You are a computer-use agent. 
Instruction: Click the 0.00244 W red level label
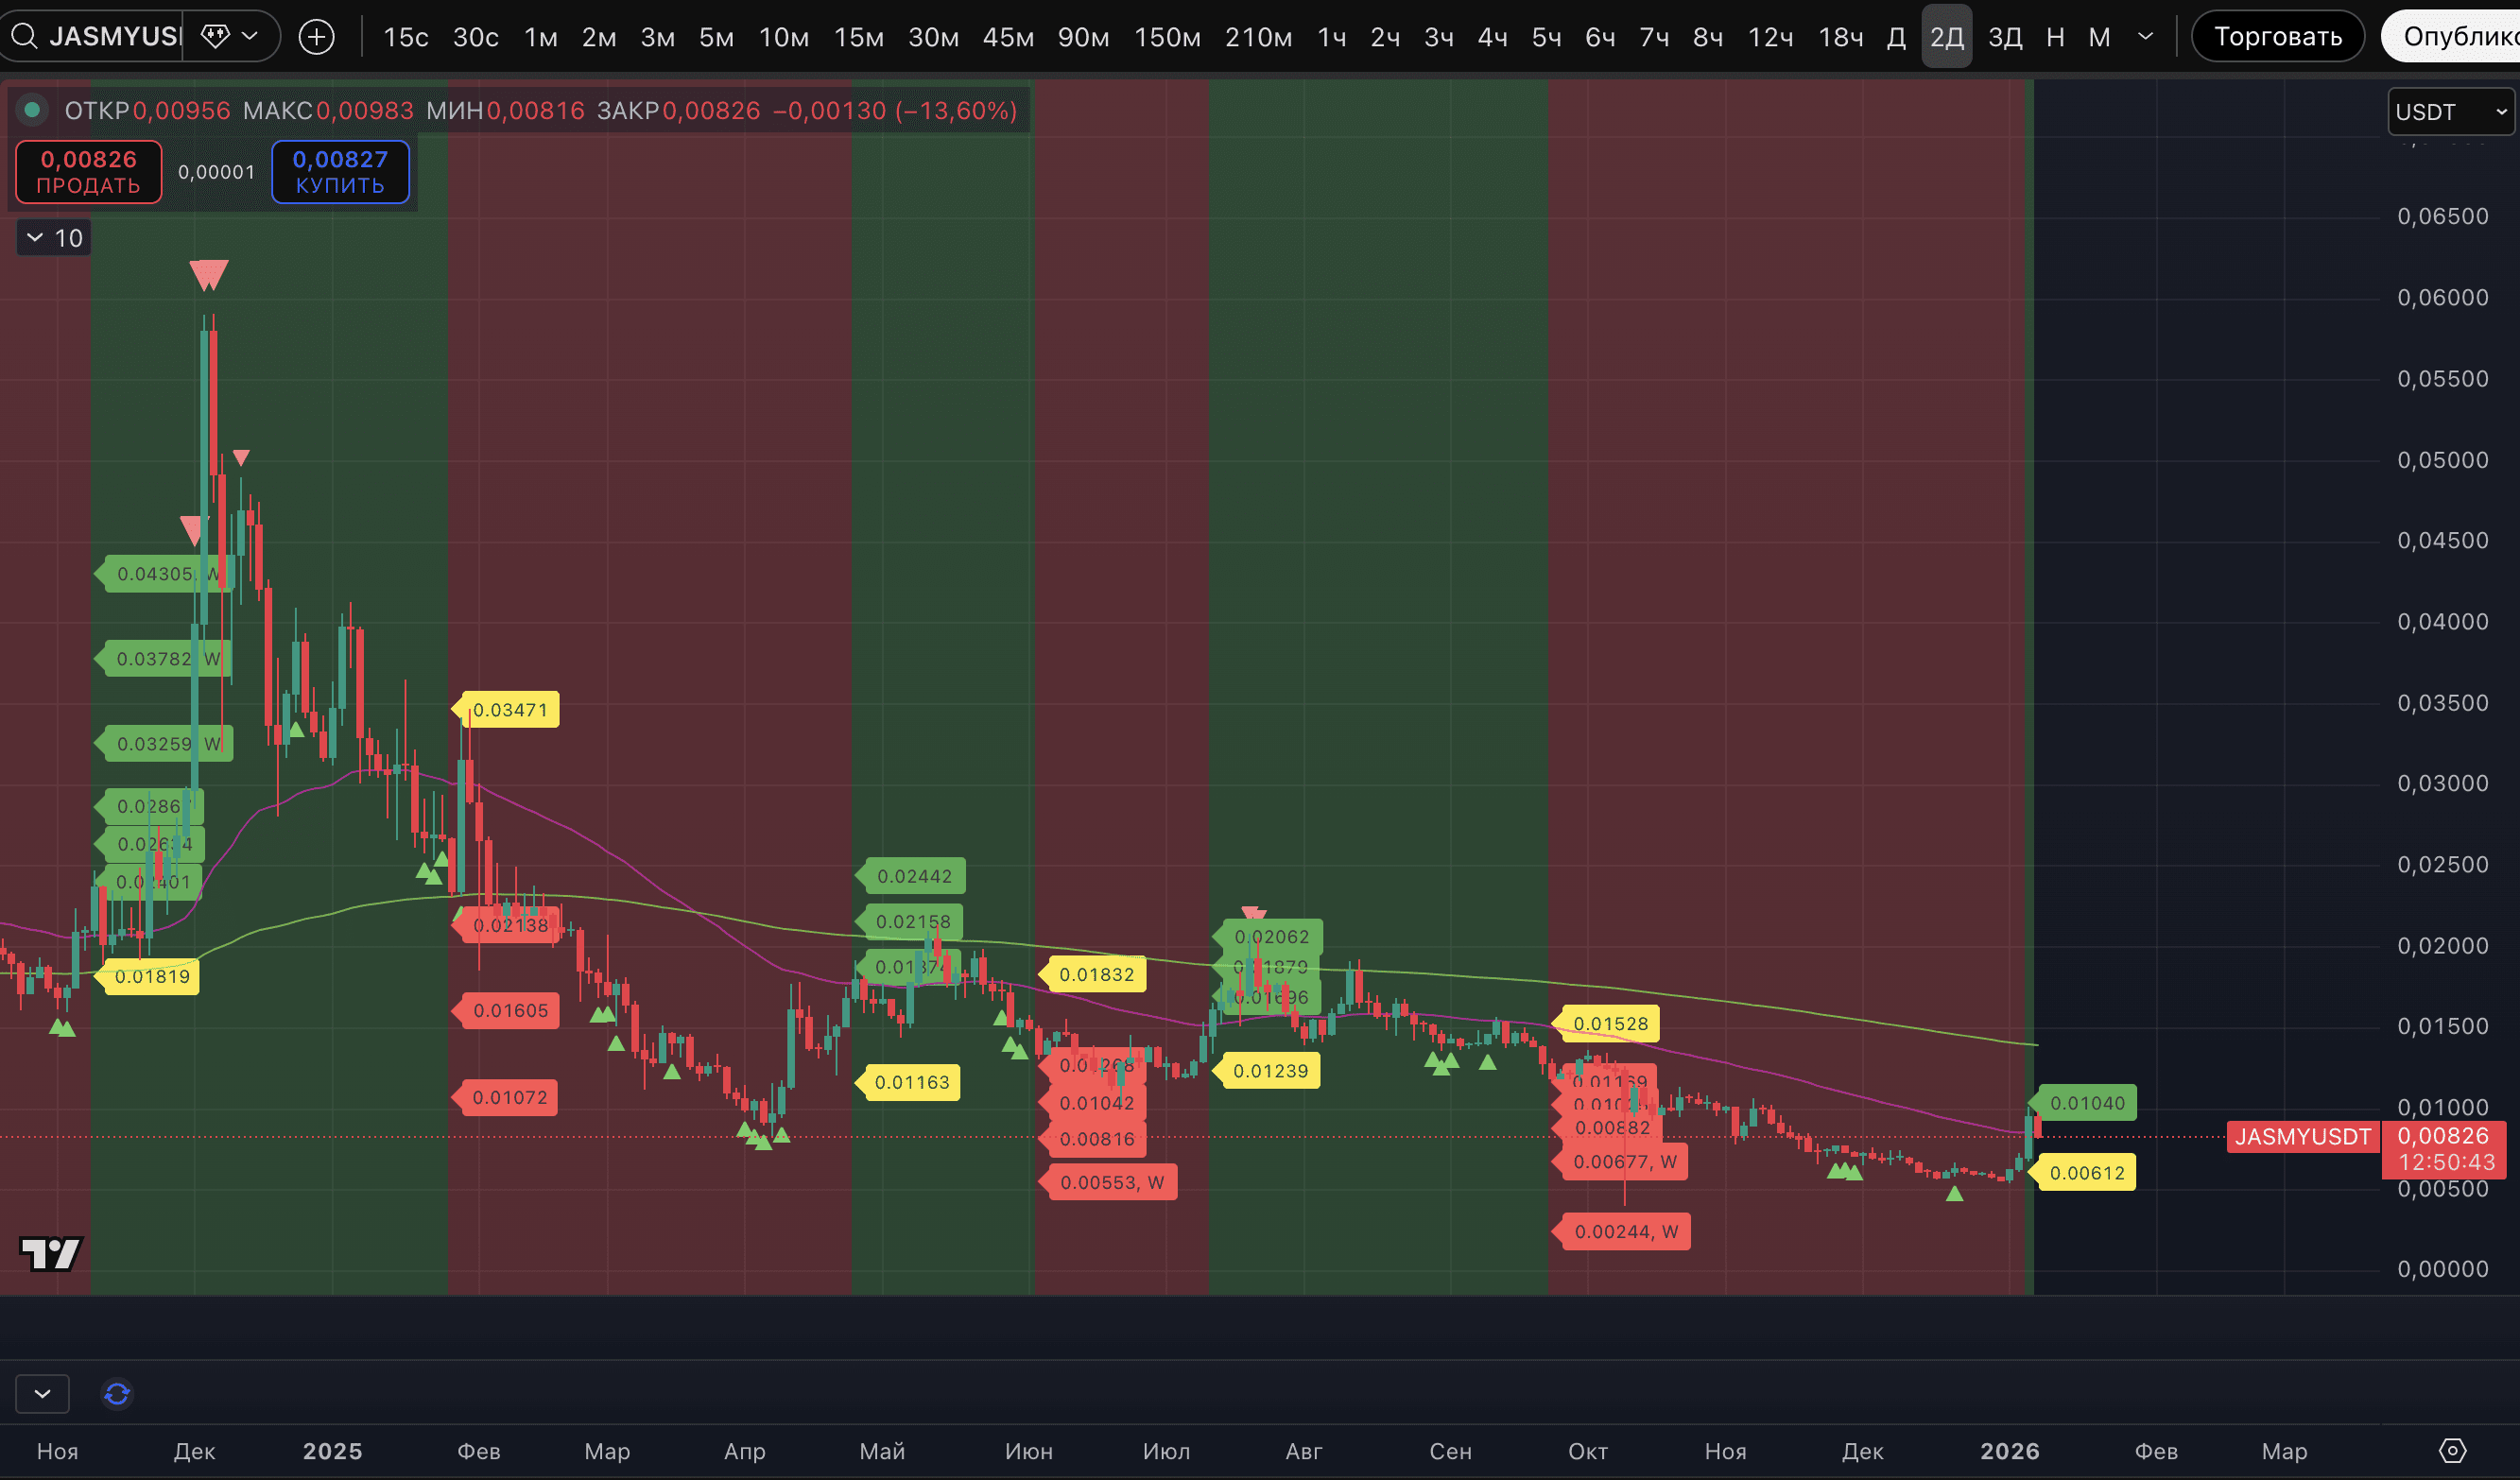pyautogui.click(x=1625, y=1232)
